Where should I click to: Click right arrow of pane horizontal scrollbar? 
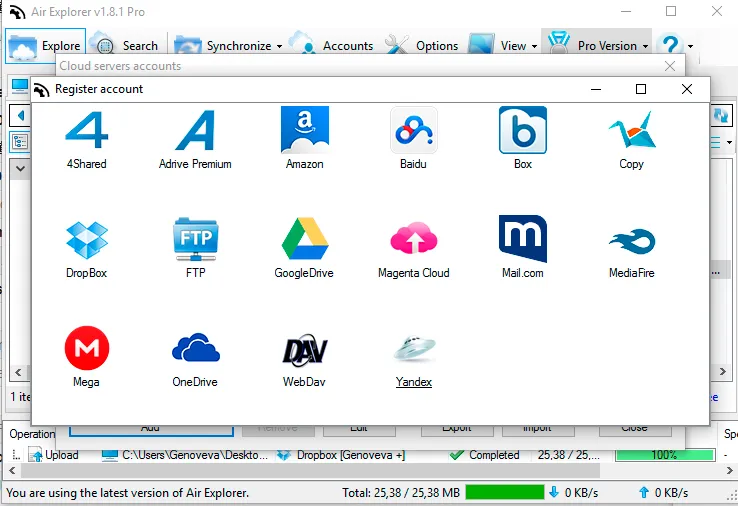pyautogui.click(x=722, y=371)
